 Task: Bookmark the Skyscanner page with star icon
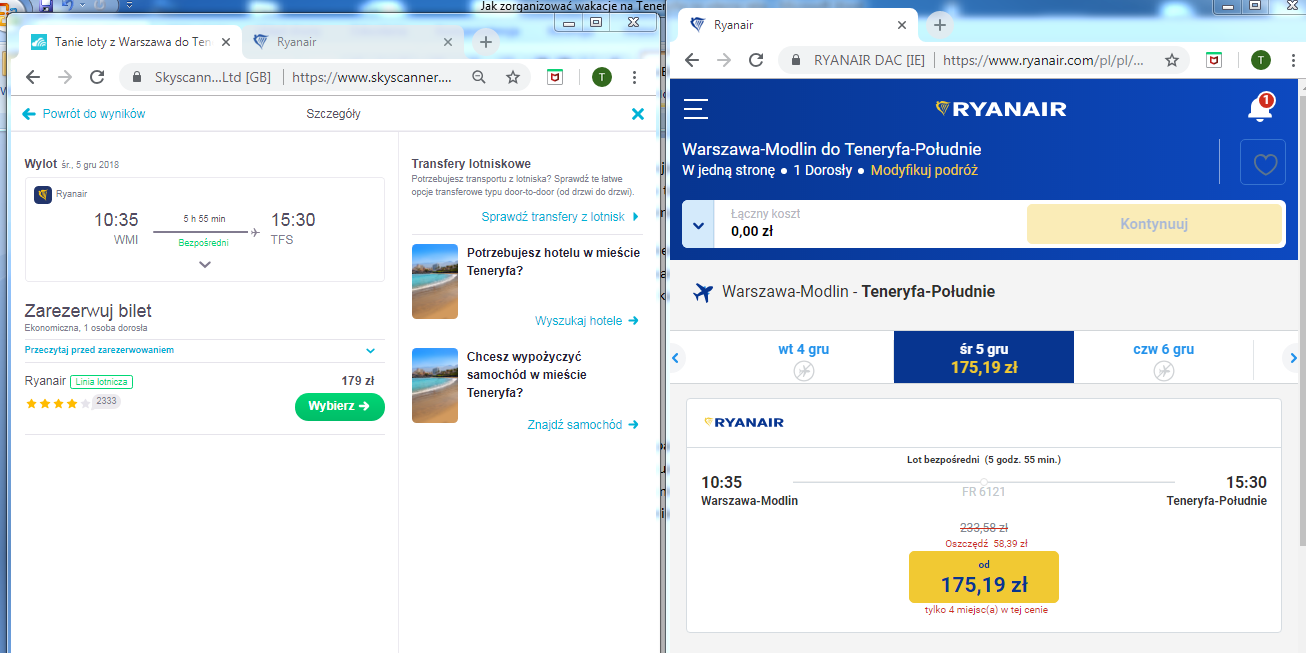pos(513,77)
